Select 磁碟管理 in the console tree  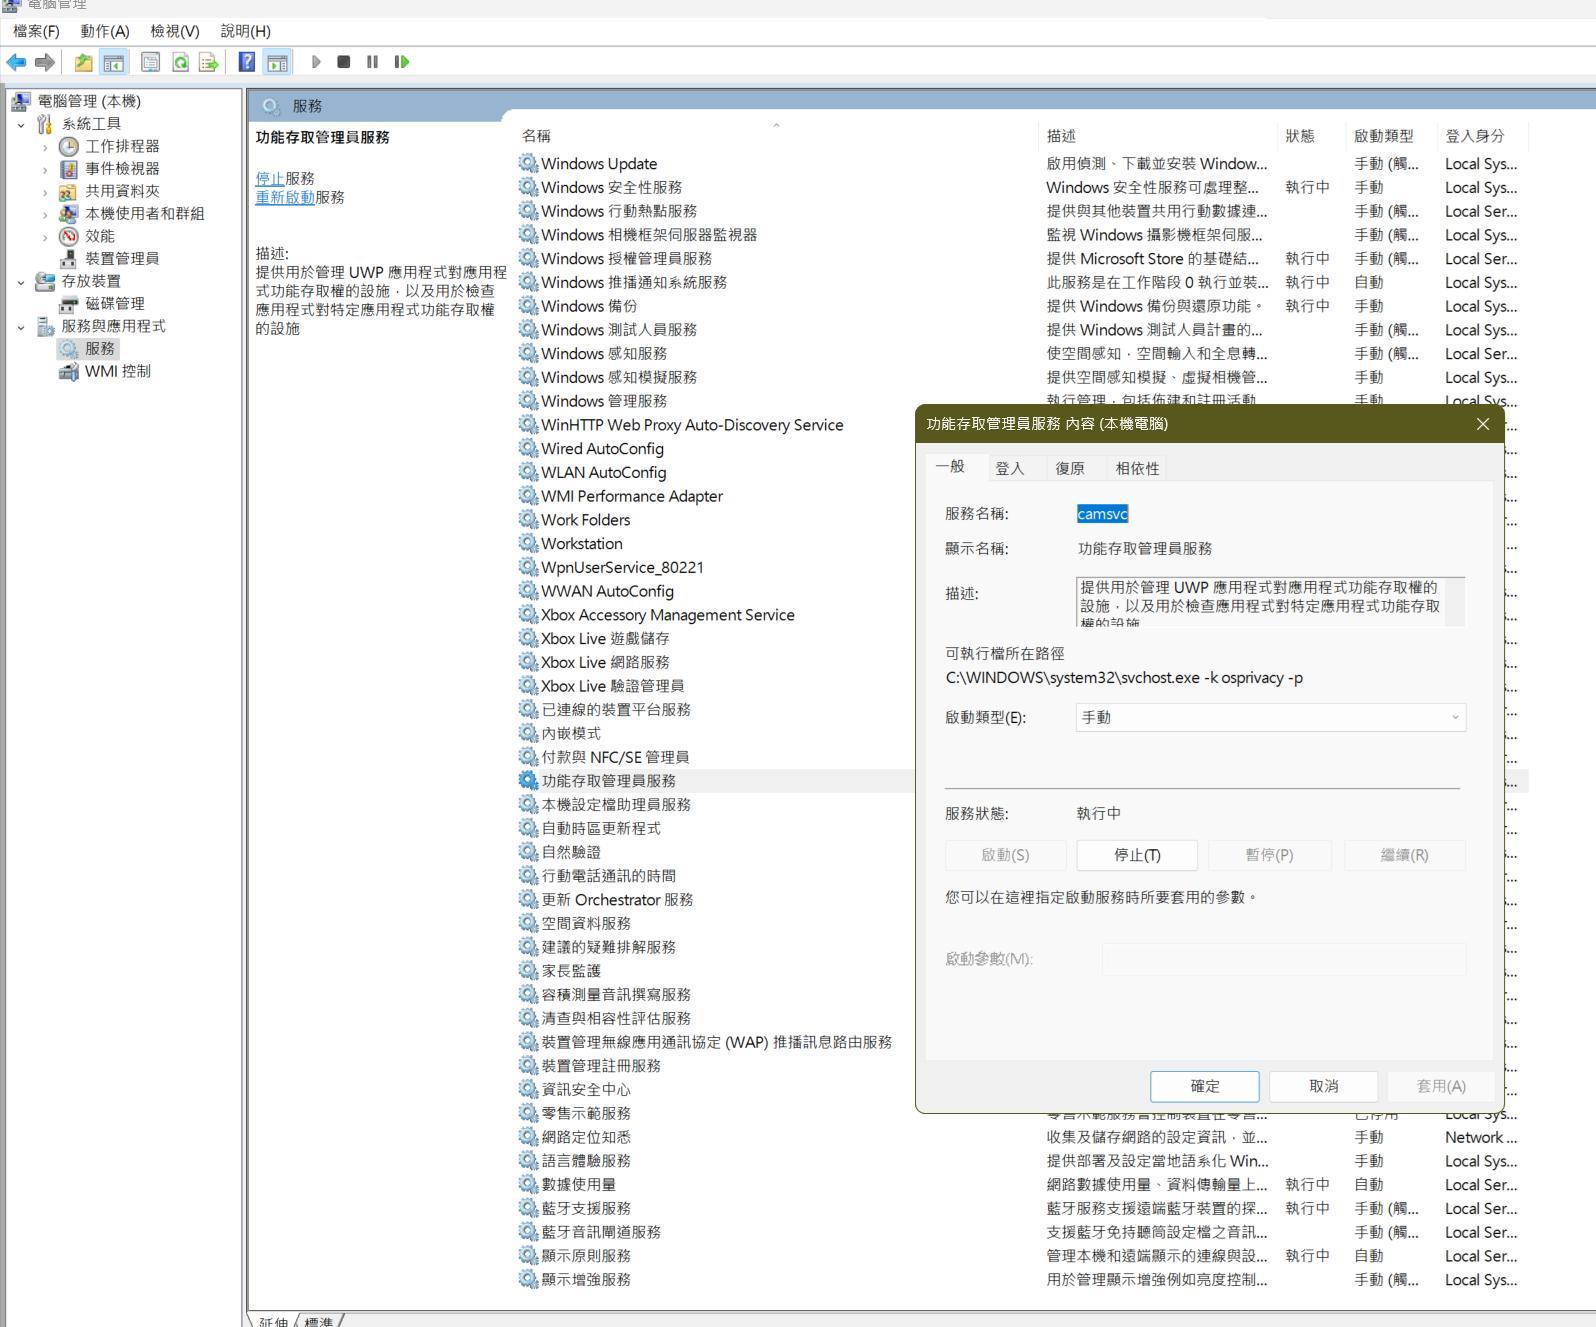[x=115, y=303]
